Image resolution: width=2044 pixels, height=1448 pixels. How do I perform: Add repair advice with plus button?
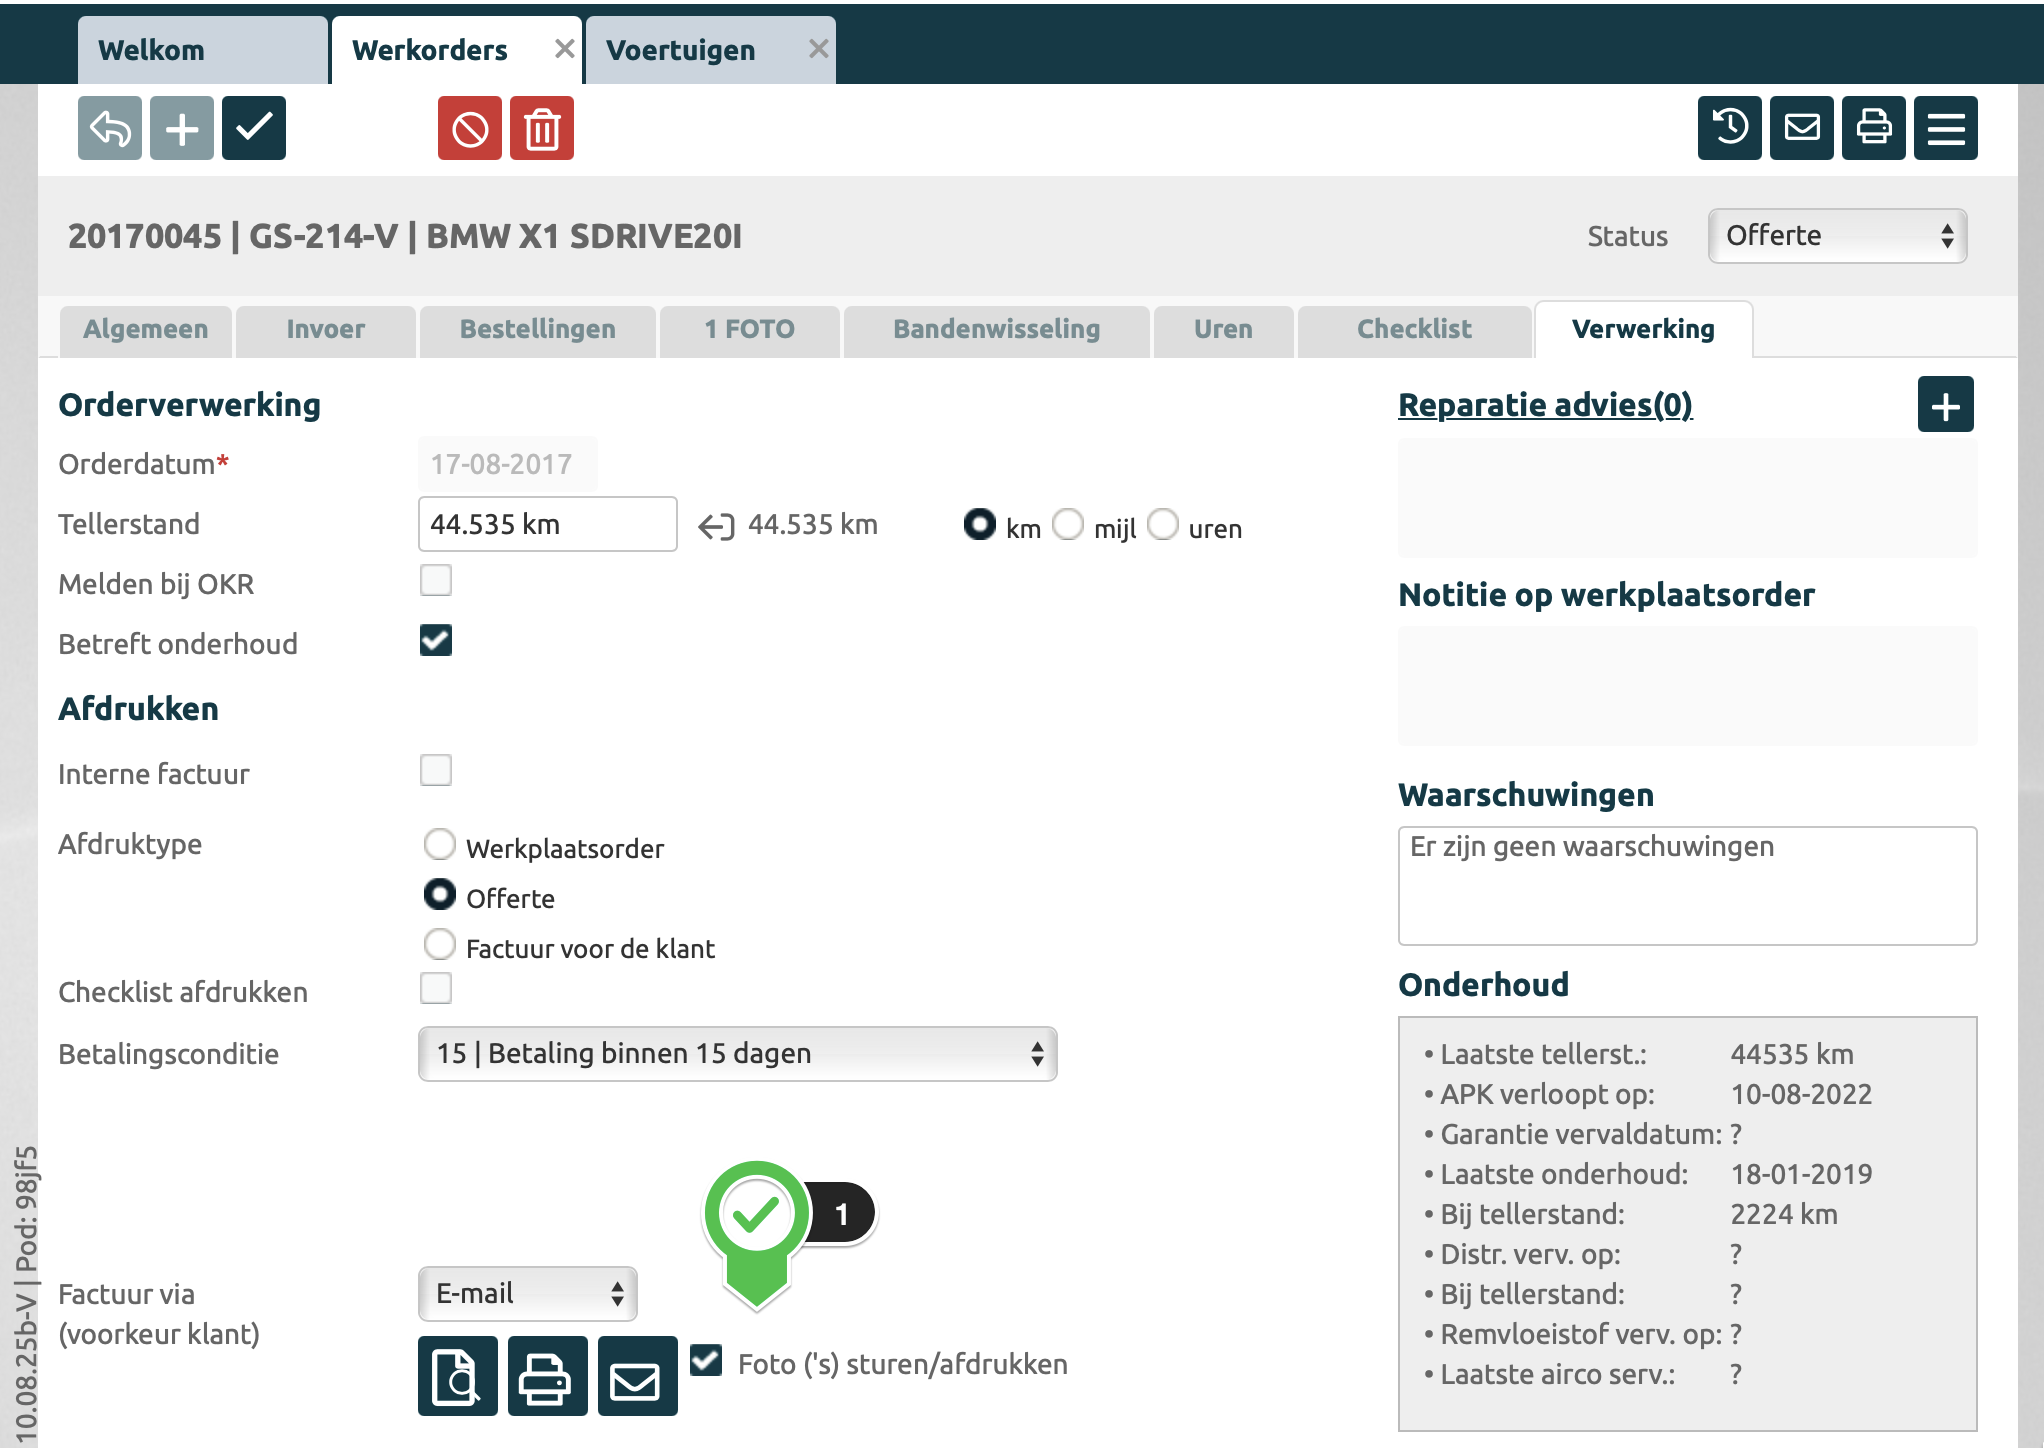pos(1945,405)
